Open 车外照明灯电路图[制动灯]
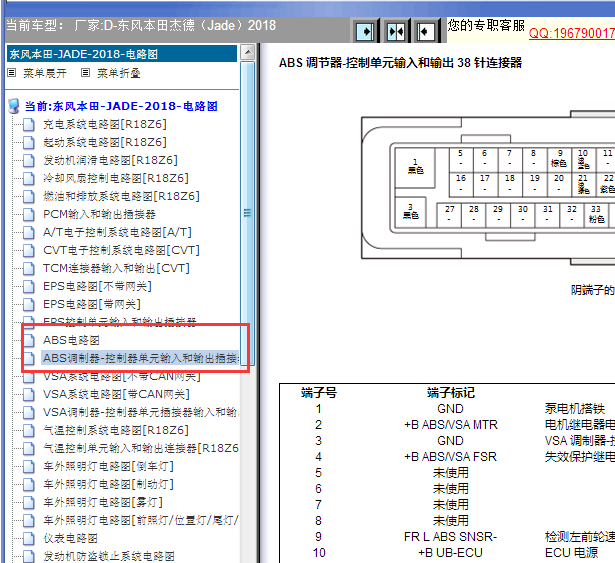 coord(108,485)
